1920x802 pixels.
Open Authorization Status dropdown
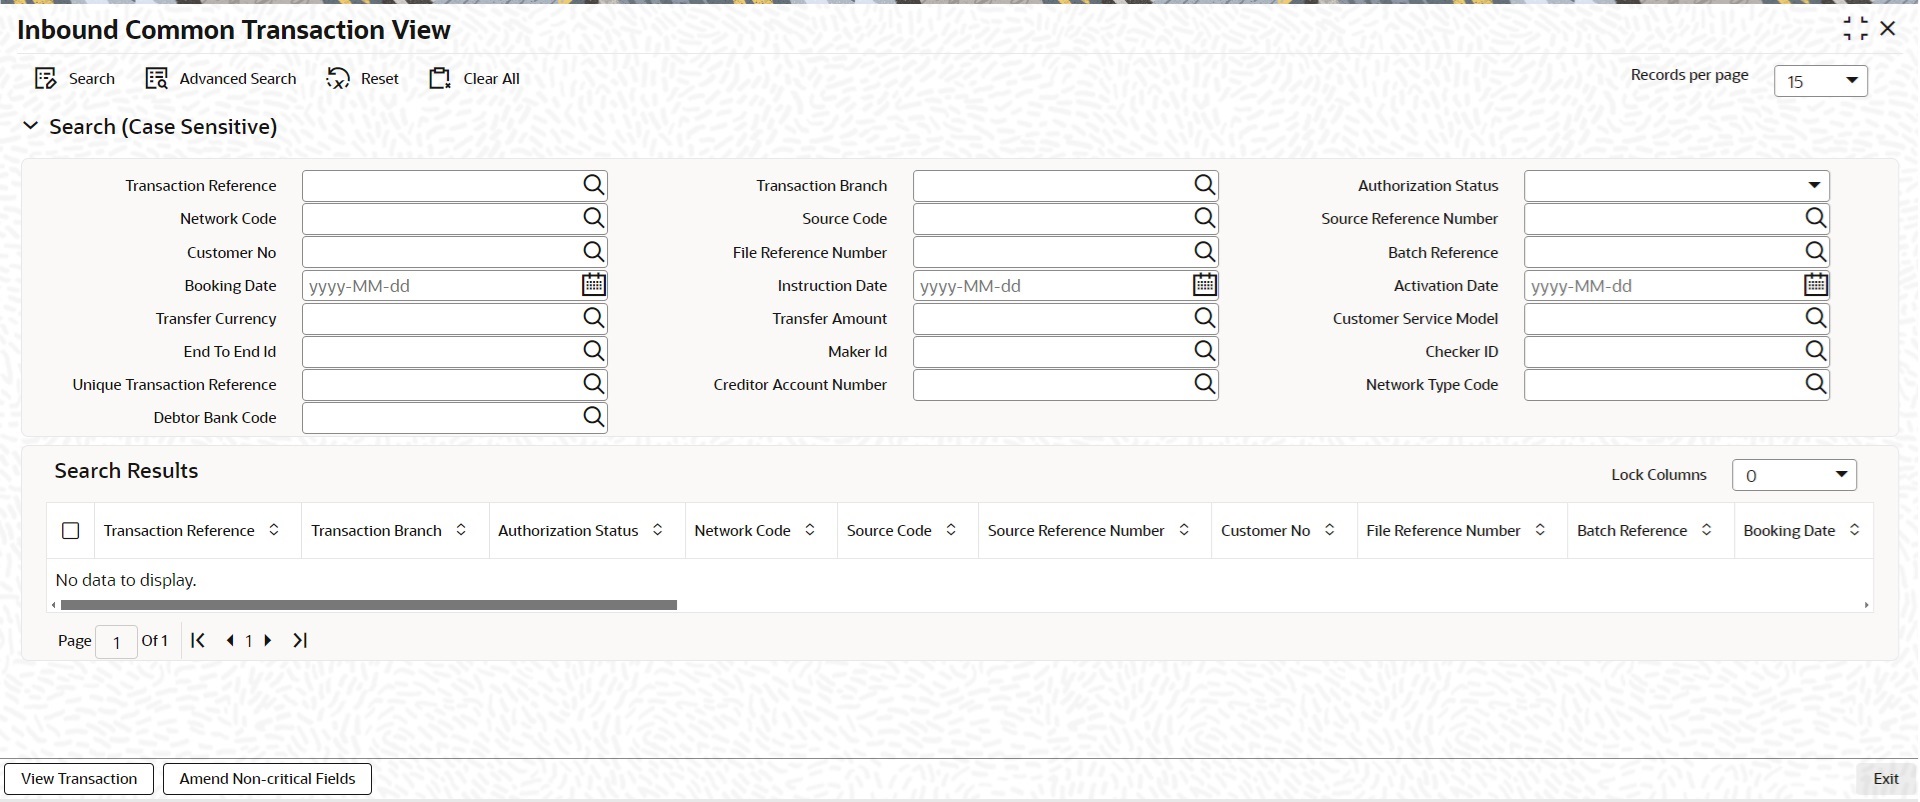[x=1677, y=185]
